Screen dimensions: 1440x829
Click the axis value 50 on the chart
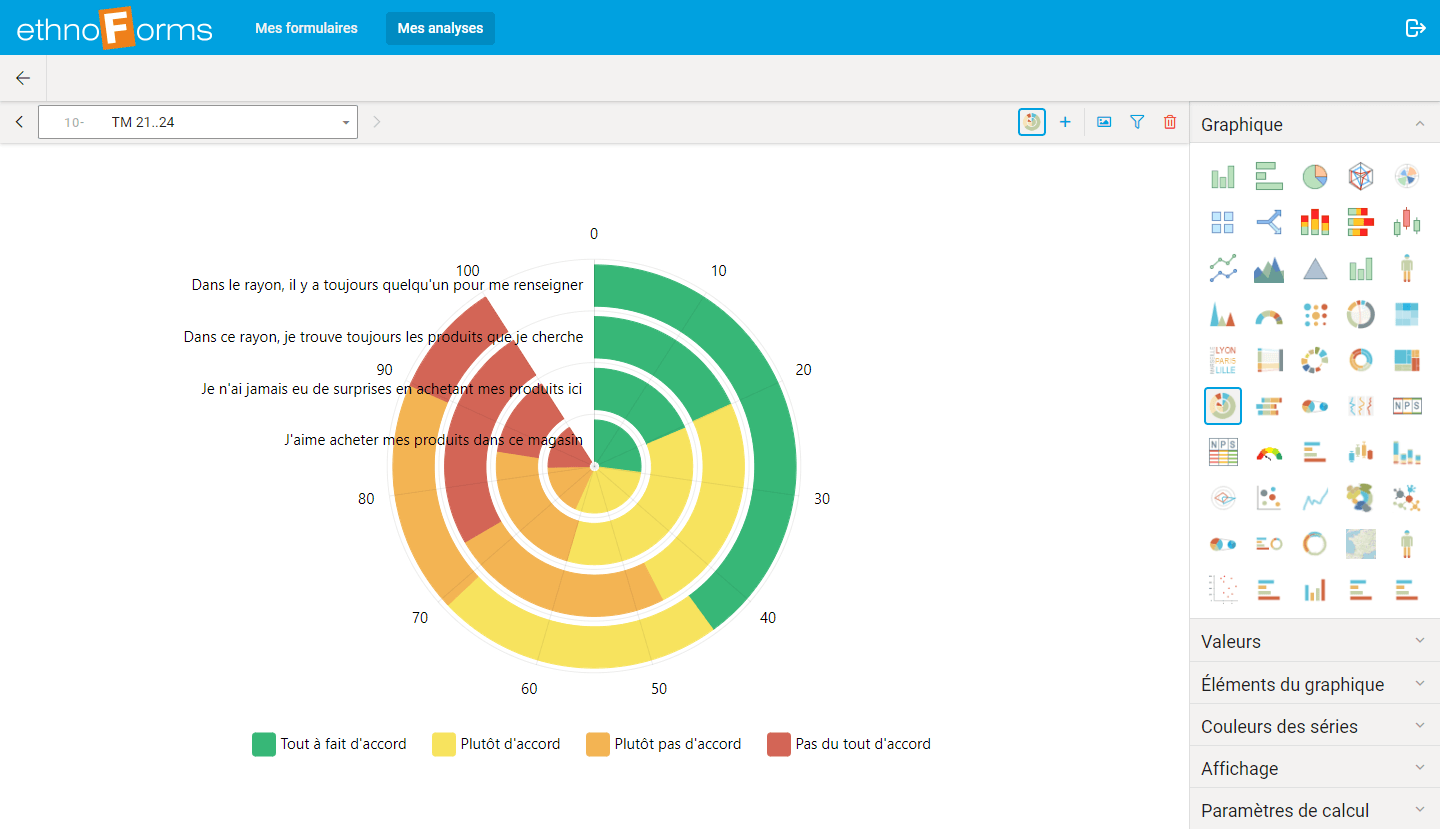[659, 689]
